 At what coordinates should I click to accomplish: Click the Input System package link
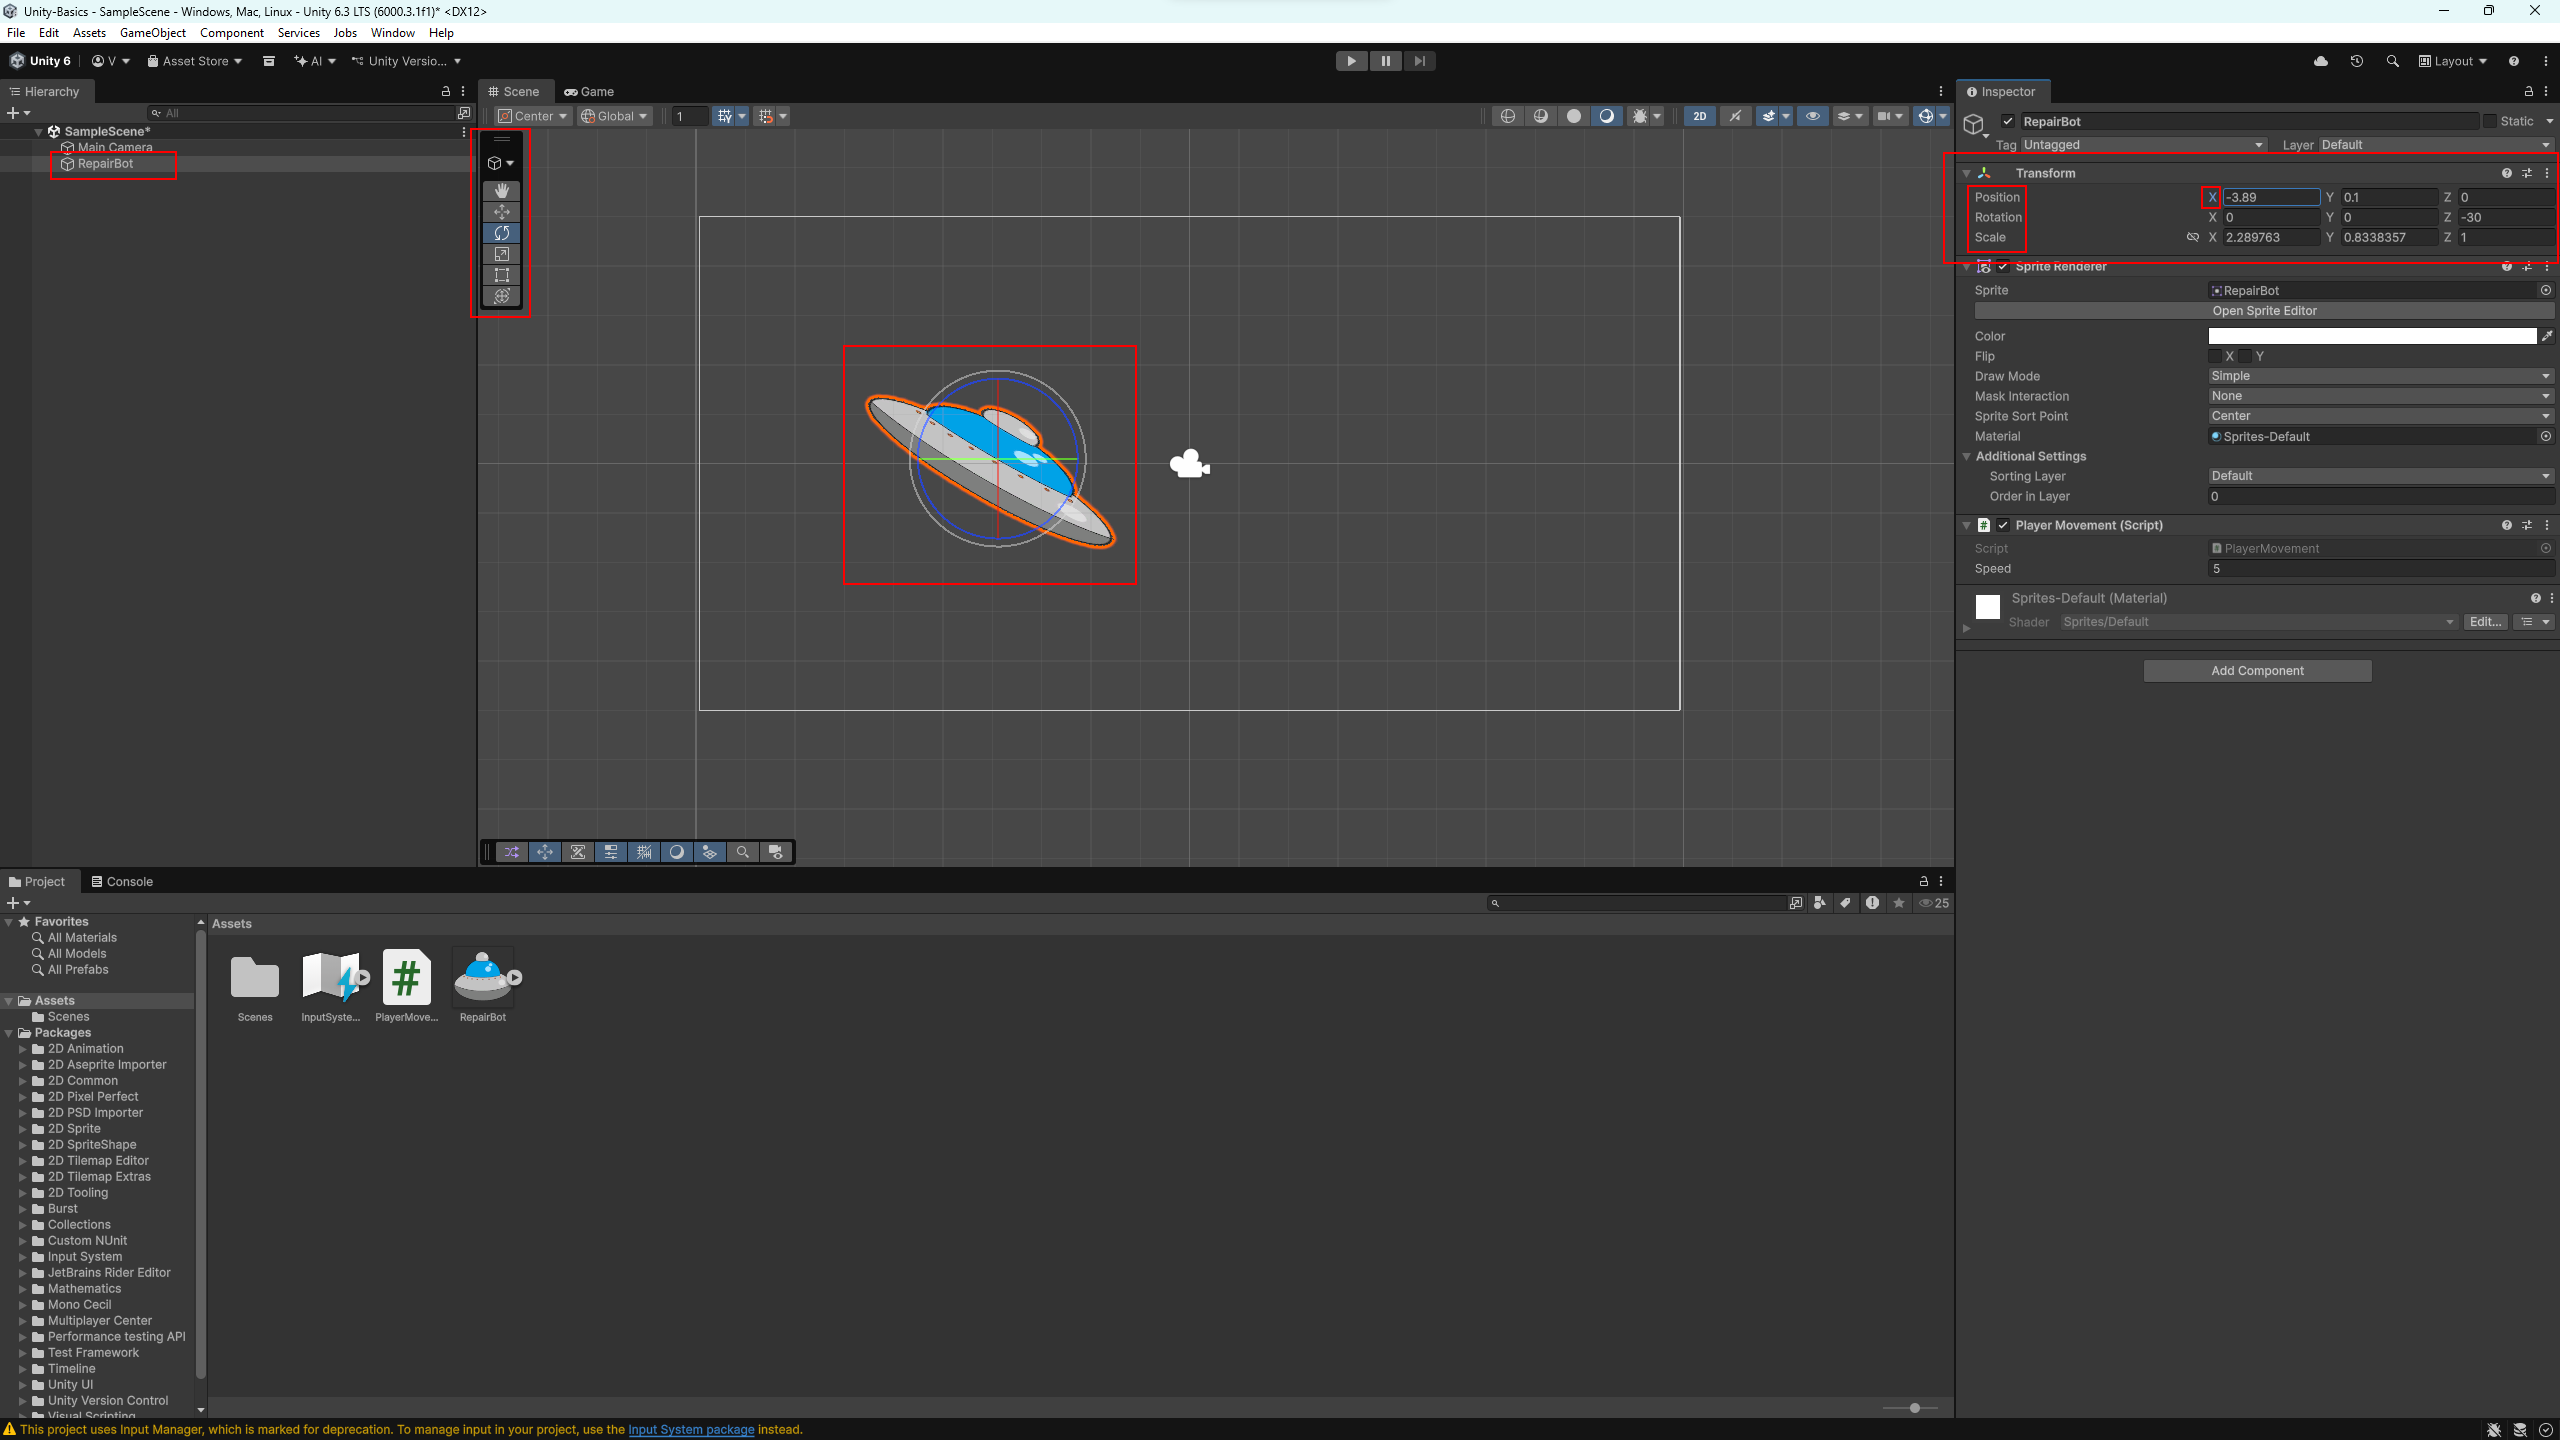coord(690,1429)
